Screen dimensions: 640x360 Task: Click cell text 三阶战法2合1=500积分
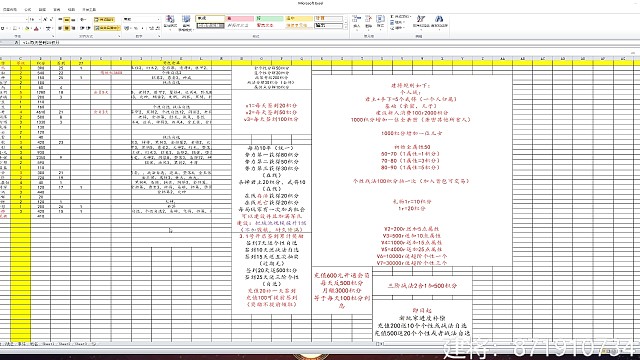point(422,286)
